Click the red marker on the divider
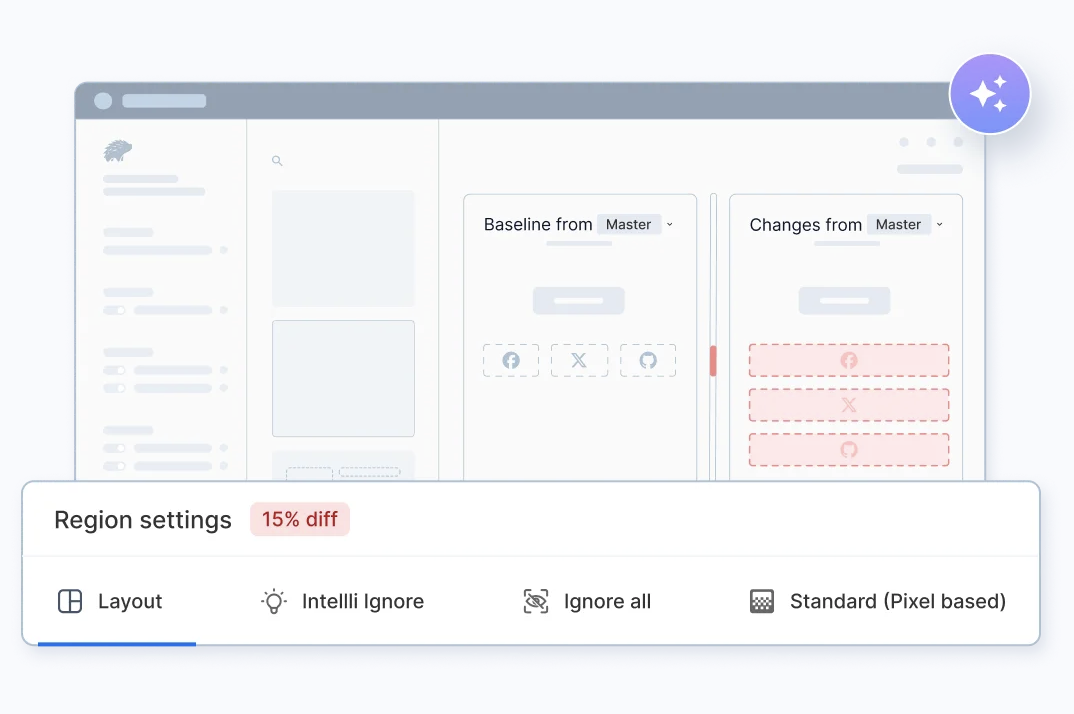 click(713, 361)
